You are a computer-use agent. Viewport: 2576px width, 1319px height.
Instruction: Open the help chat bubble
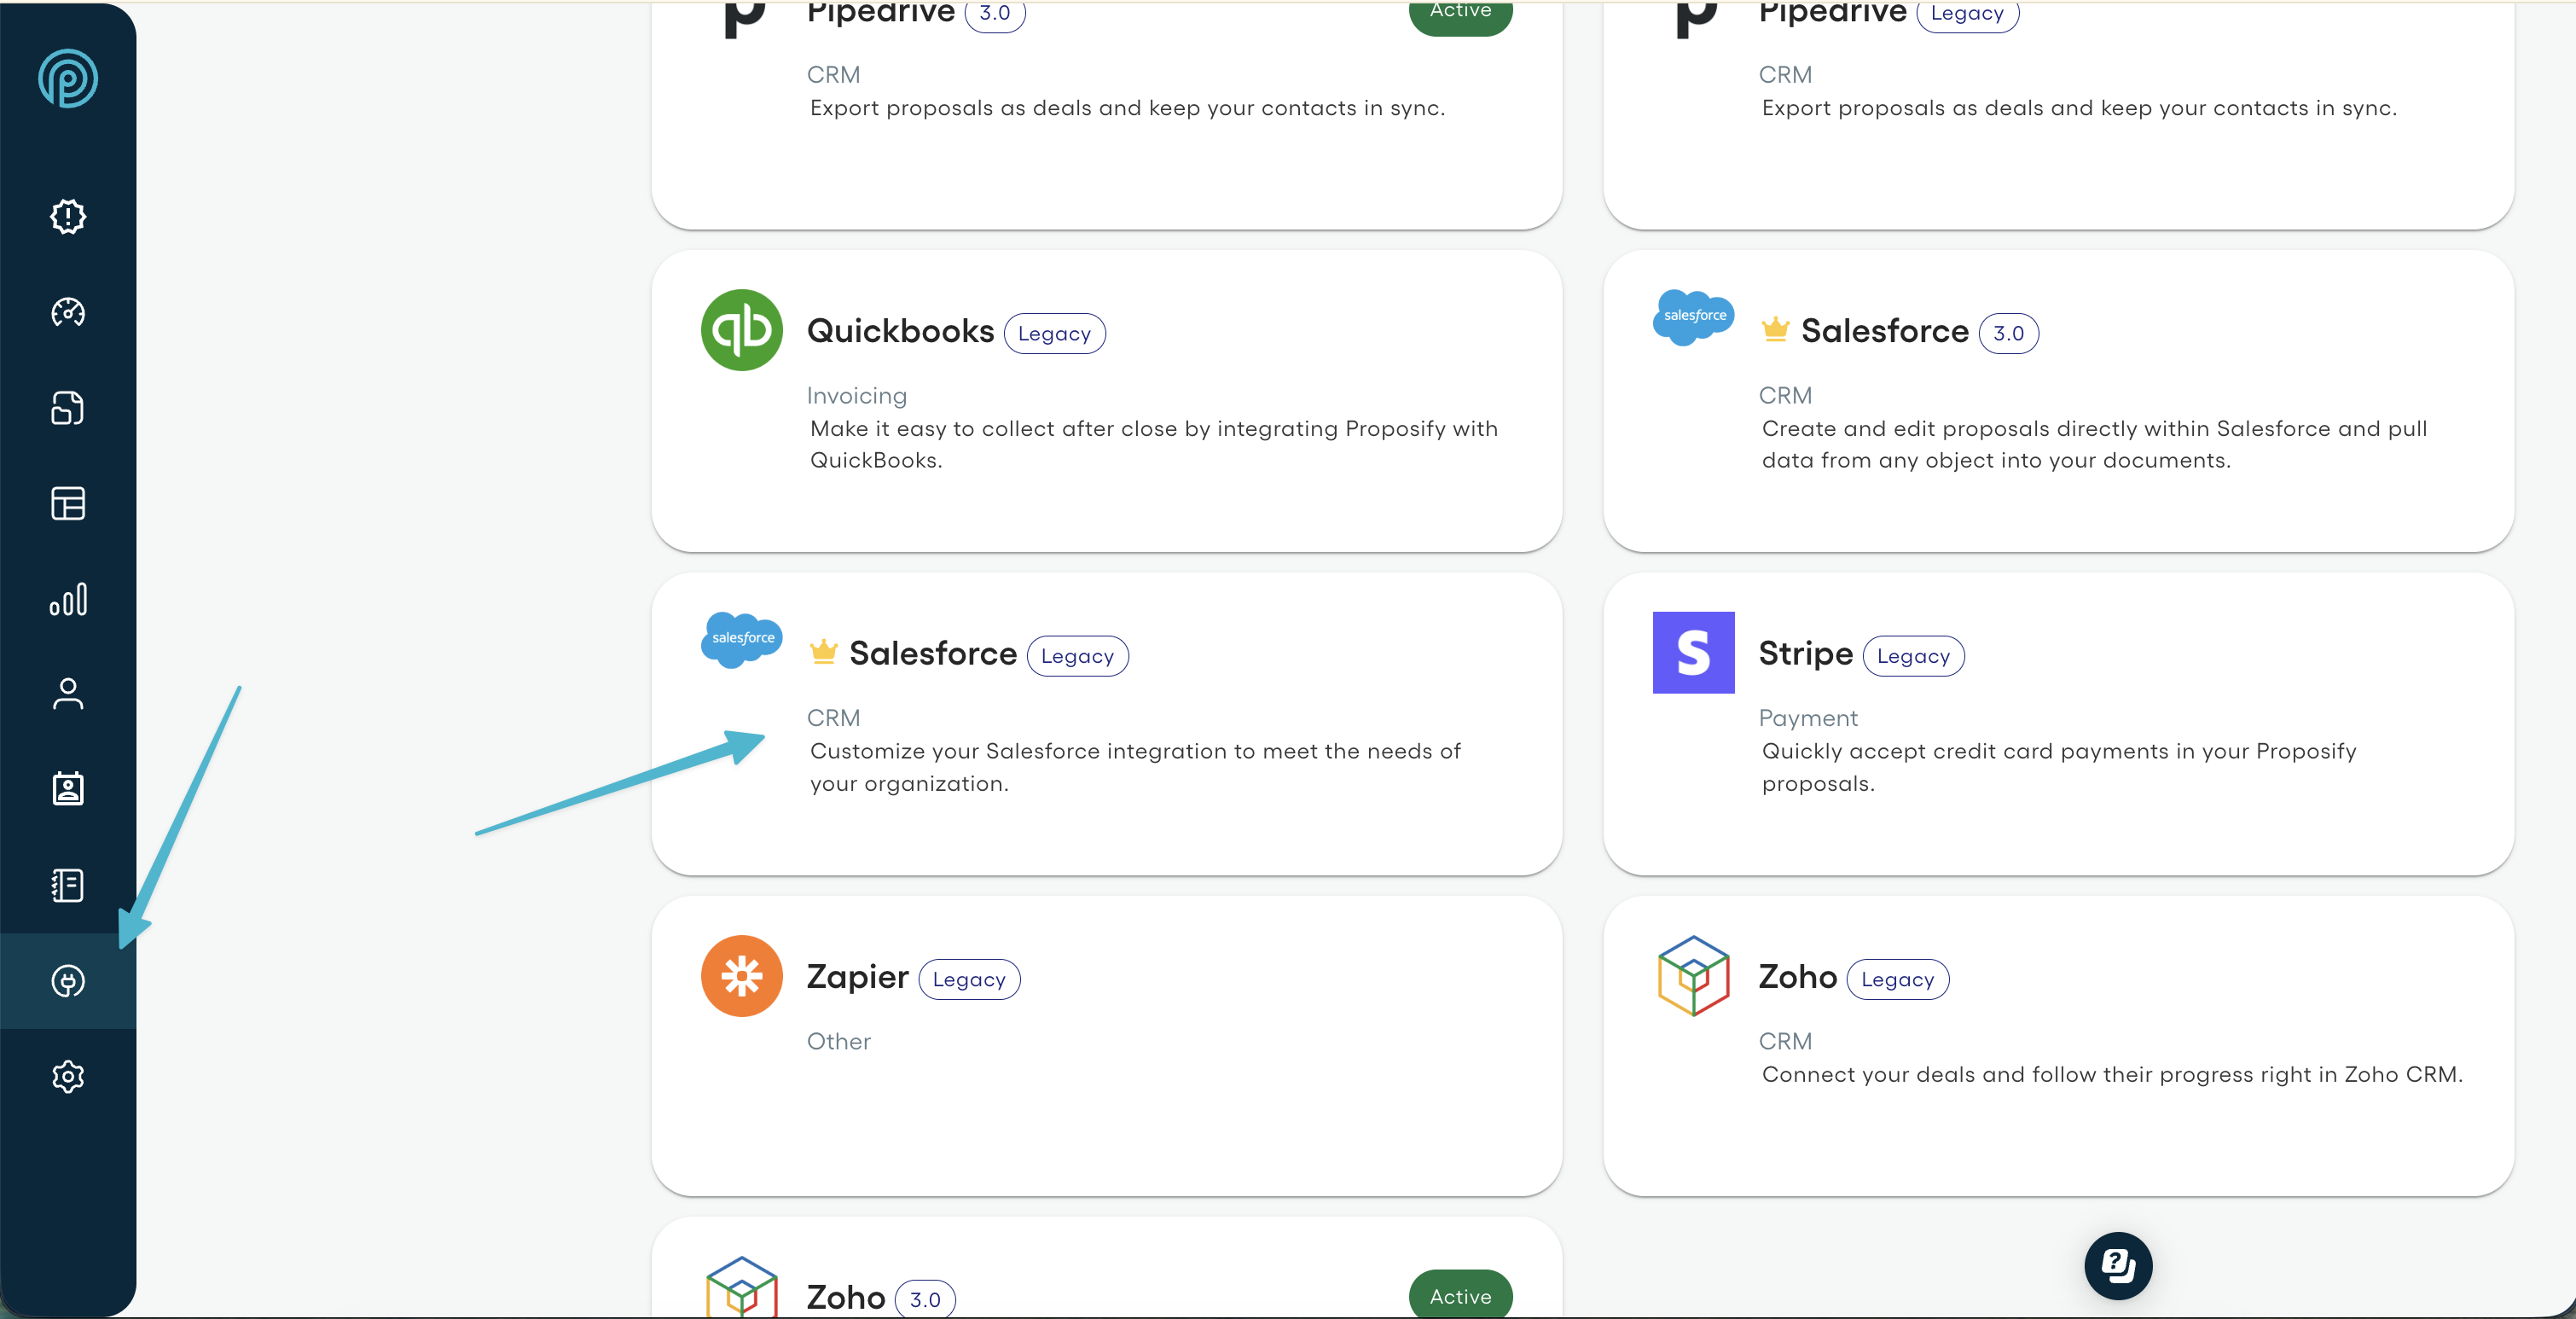(2118, 1265)
